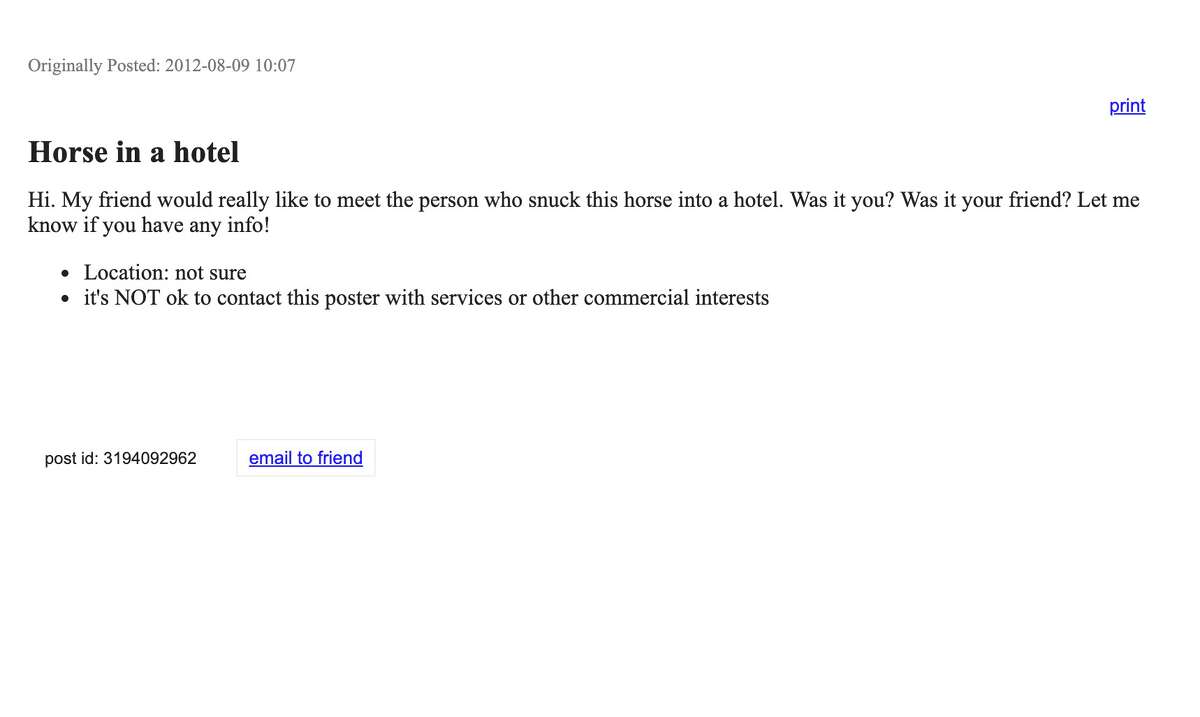Click the sentence Was it your friend?

pyautogui.click(x=986, y=199)
